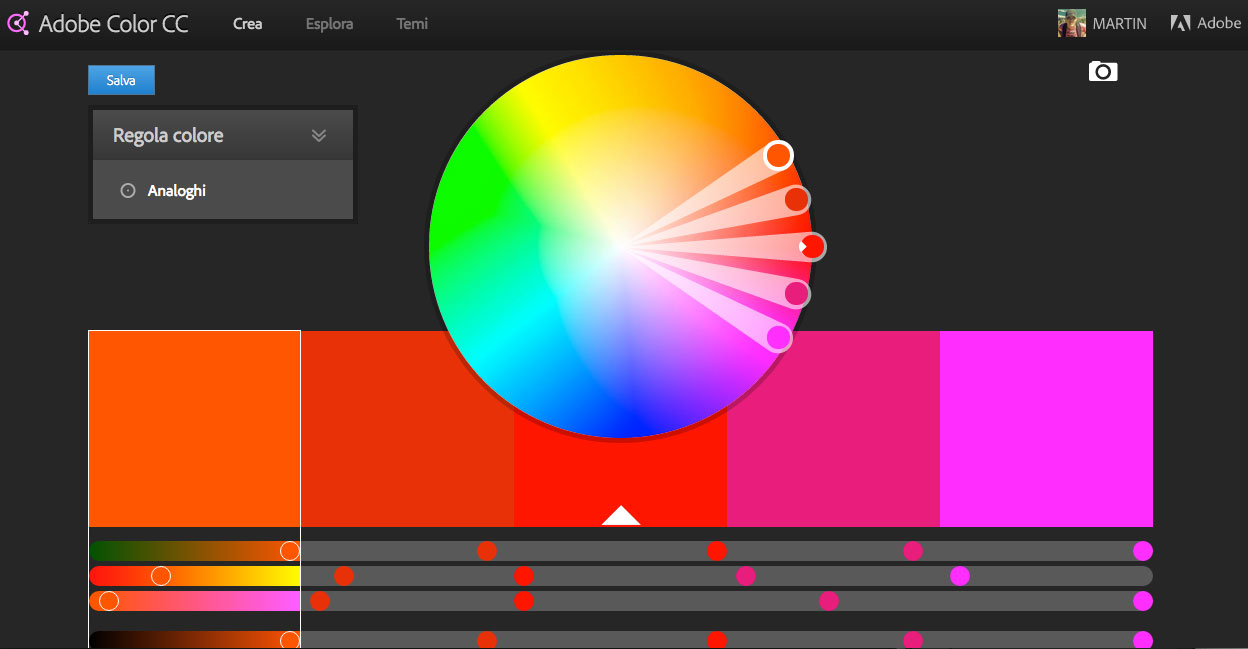Click the orange swatch's orange-to-pink slider knob
1248x649 pixels.
click(109, 600)
